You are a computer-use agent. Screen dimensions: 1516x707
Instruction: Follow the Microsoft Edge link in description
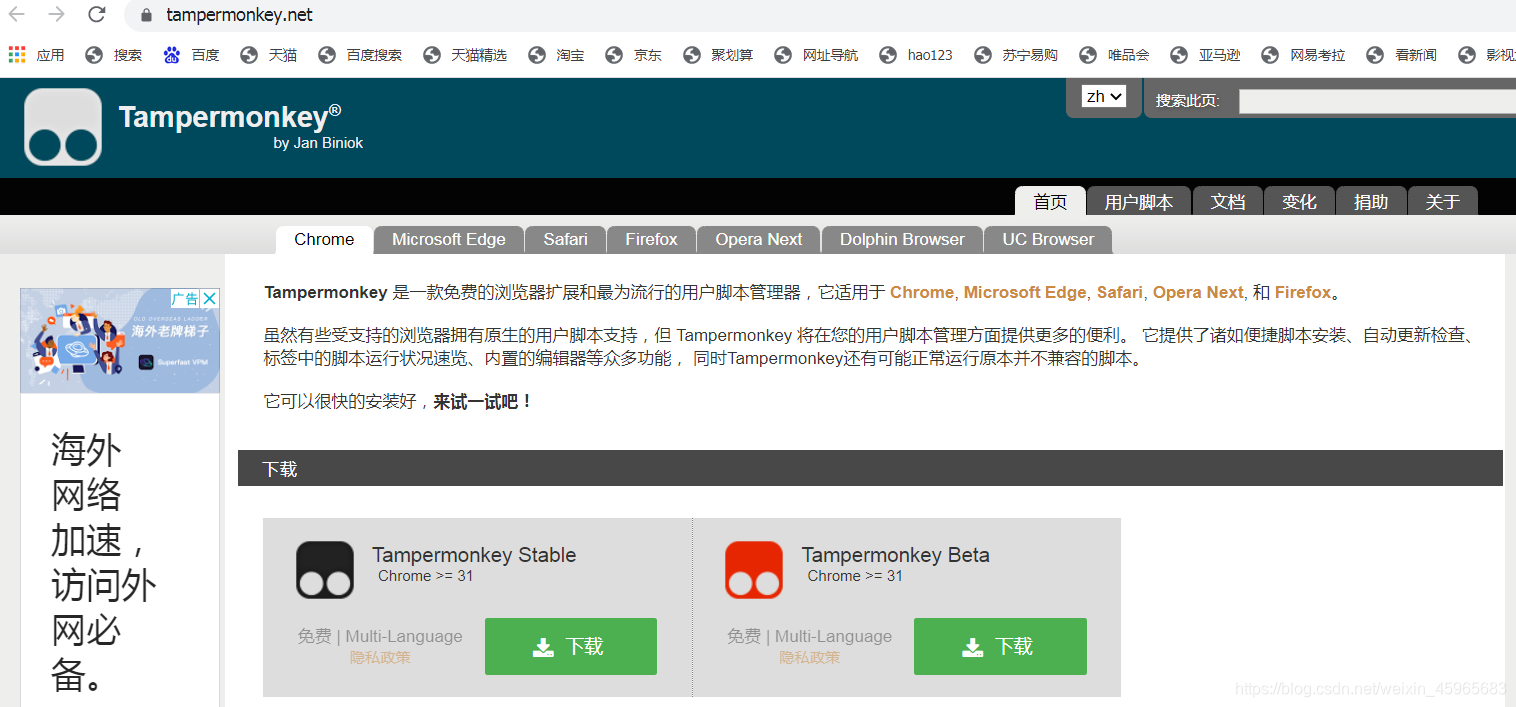[x=1025, y=292]
